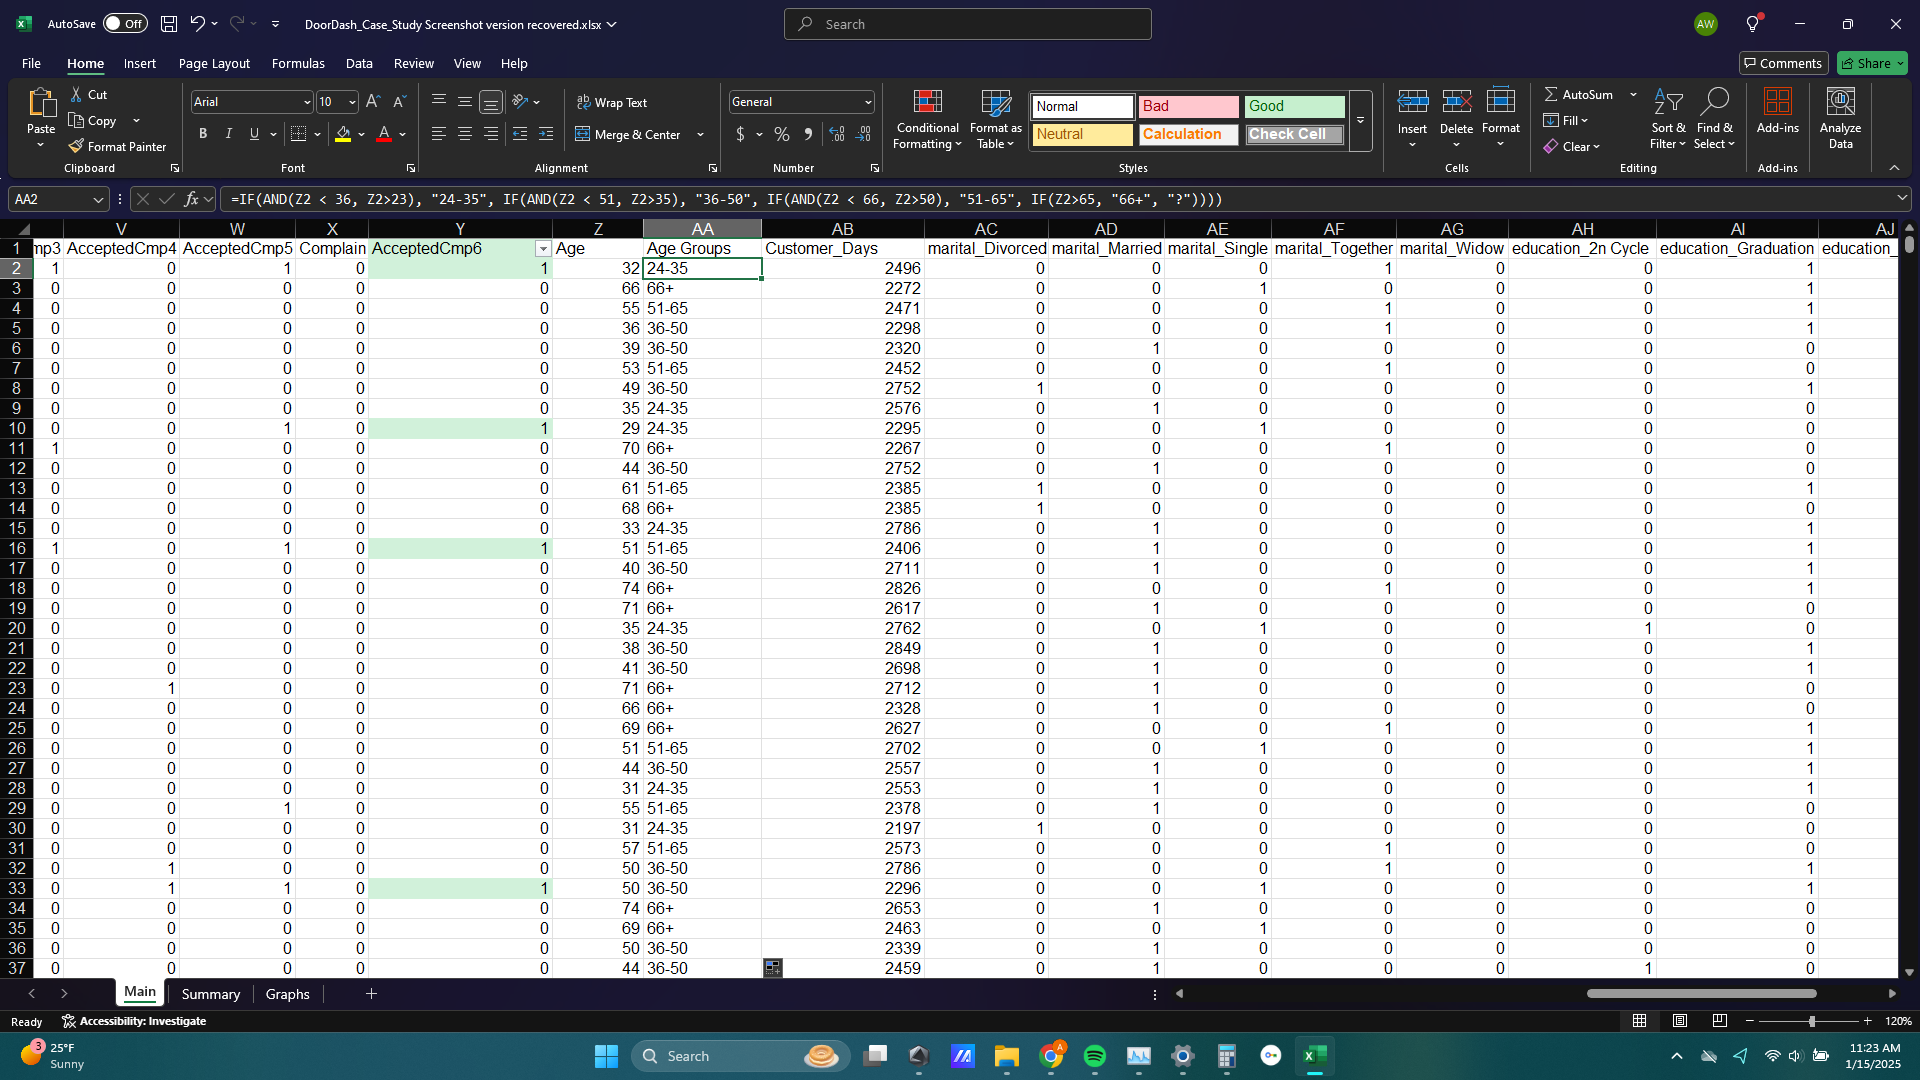Click the Sort & Filter icon

[x=1667, y=102]
